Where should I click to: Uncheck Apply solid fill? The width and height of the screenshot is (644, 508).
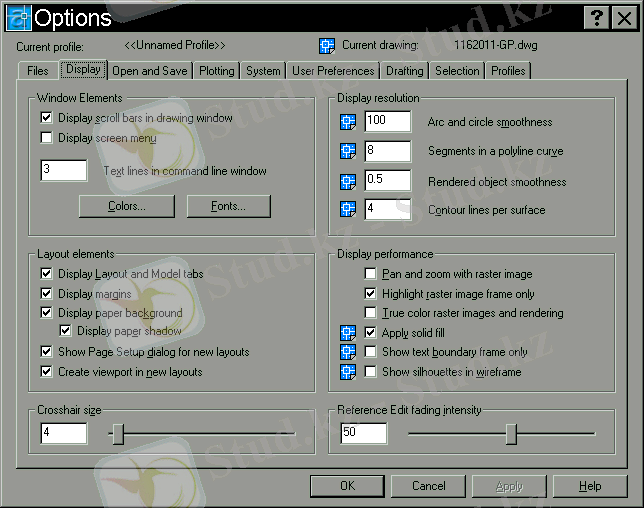click(370, 332)
